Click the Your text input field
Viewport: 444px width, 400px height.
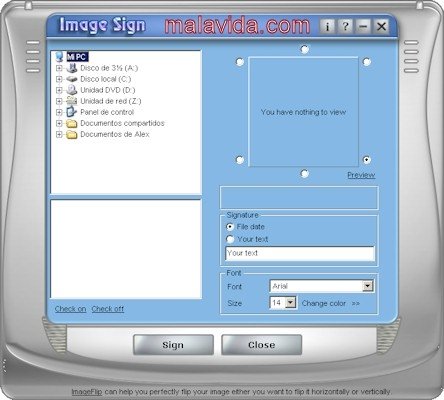click(300, 253)
